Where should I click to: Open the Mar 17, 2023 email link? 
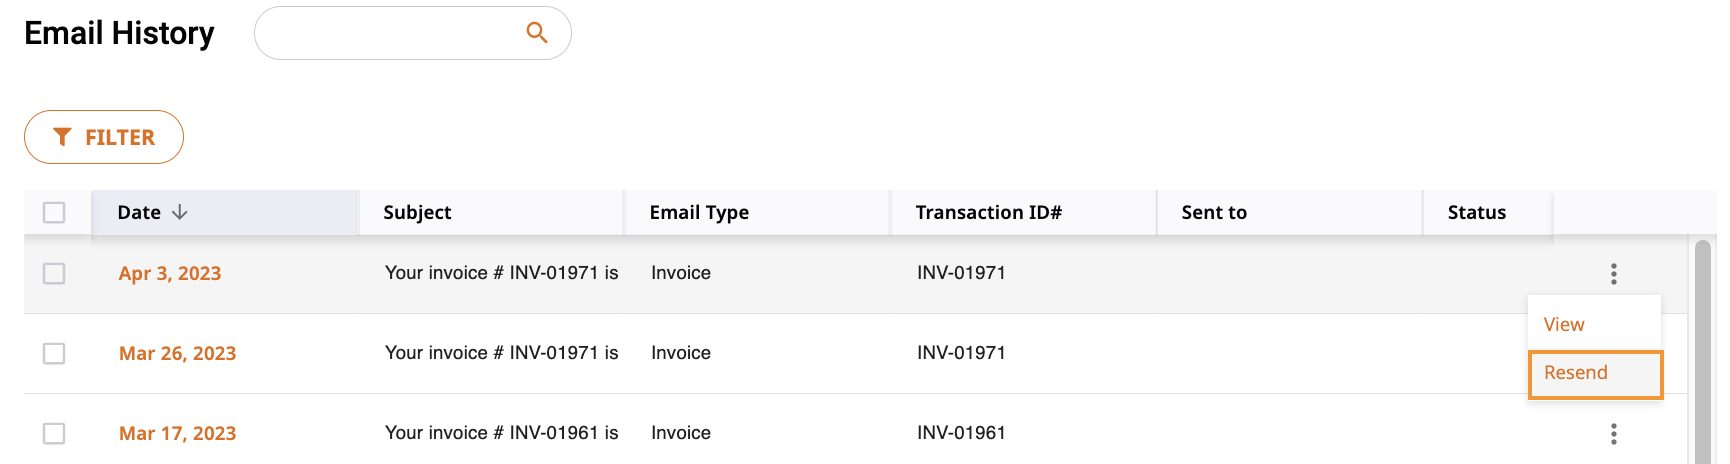pyautogui.click(x=177, y=433)
